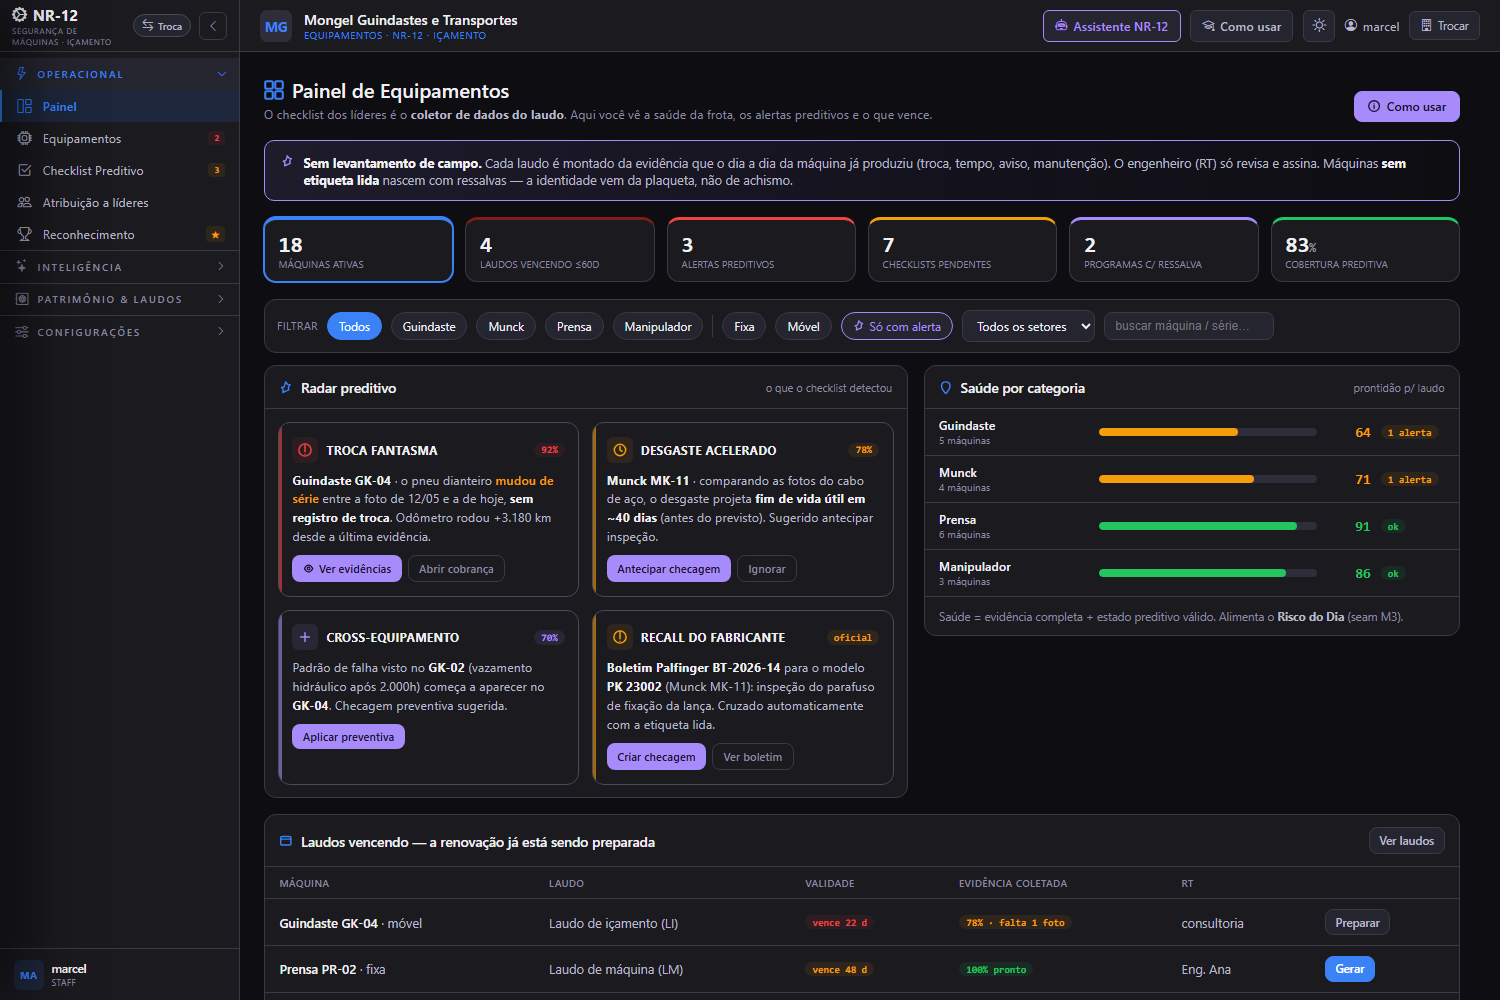Filter by Prensa

point(574,326)
